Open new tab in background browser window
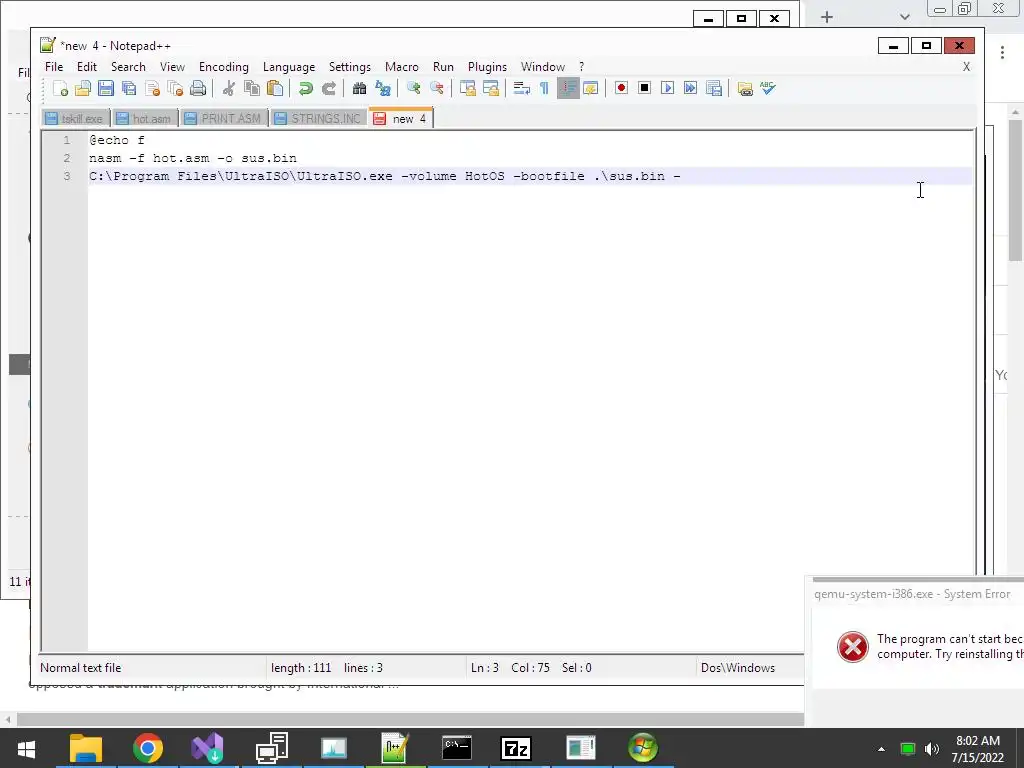The width and height of the screenshot is (1024, 768). (827, 17)
